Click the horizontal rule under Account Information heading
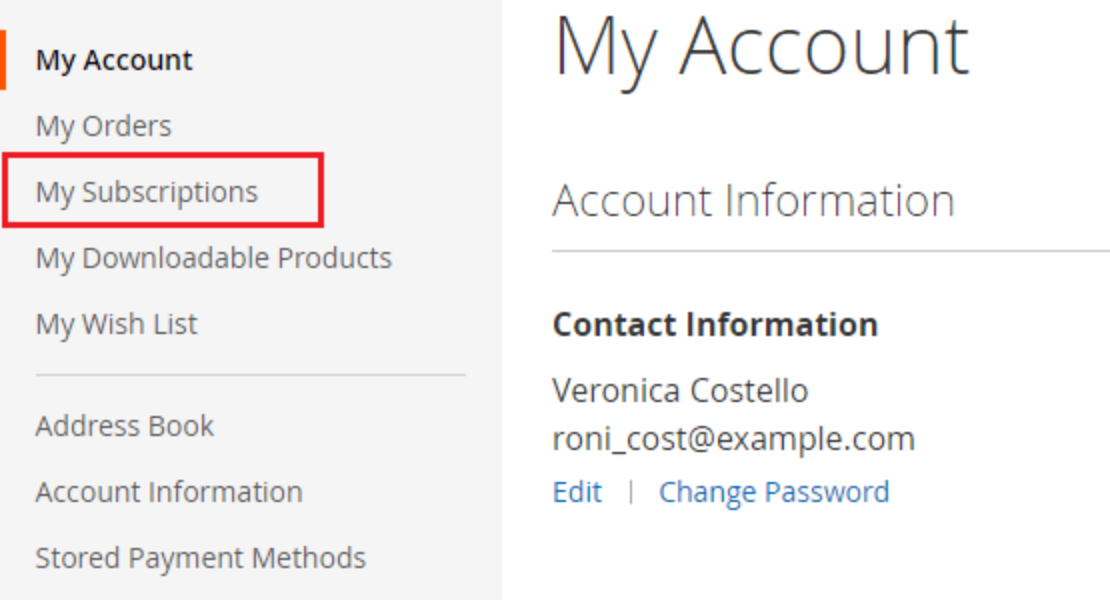Viewport: 1110px width, 600px height. 830,250
